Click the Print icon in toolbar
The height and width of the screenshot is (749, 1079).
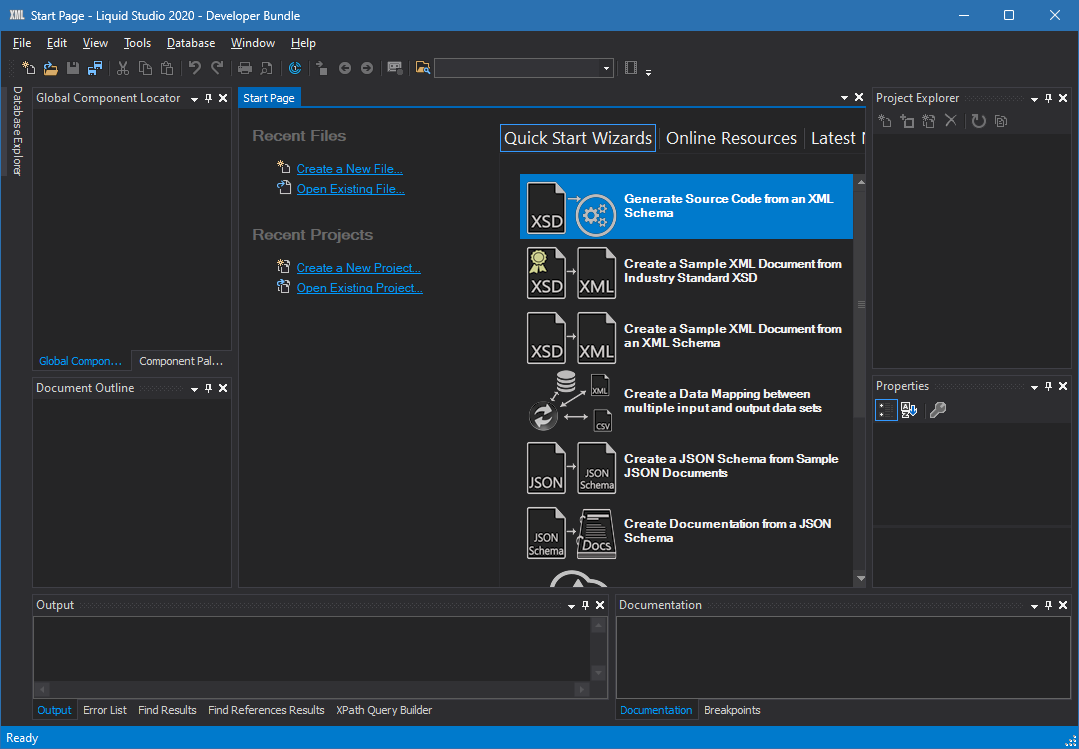pyautogui.click(x=244, y=67)
